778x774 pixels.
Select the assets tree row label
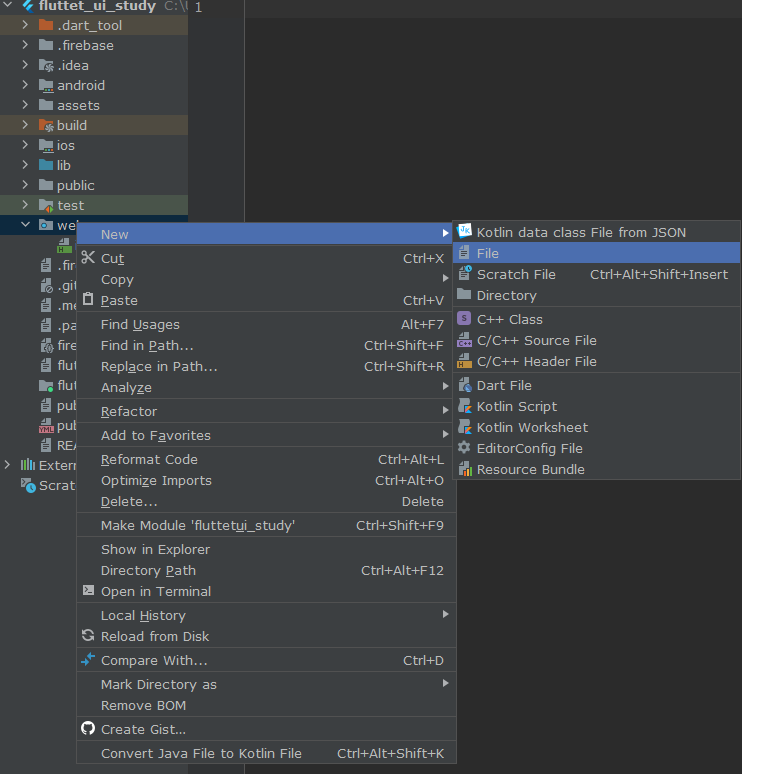(78, 105)
